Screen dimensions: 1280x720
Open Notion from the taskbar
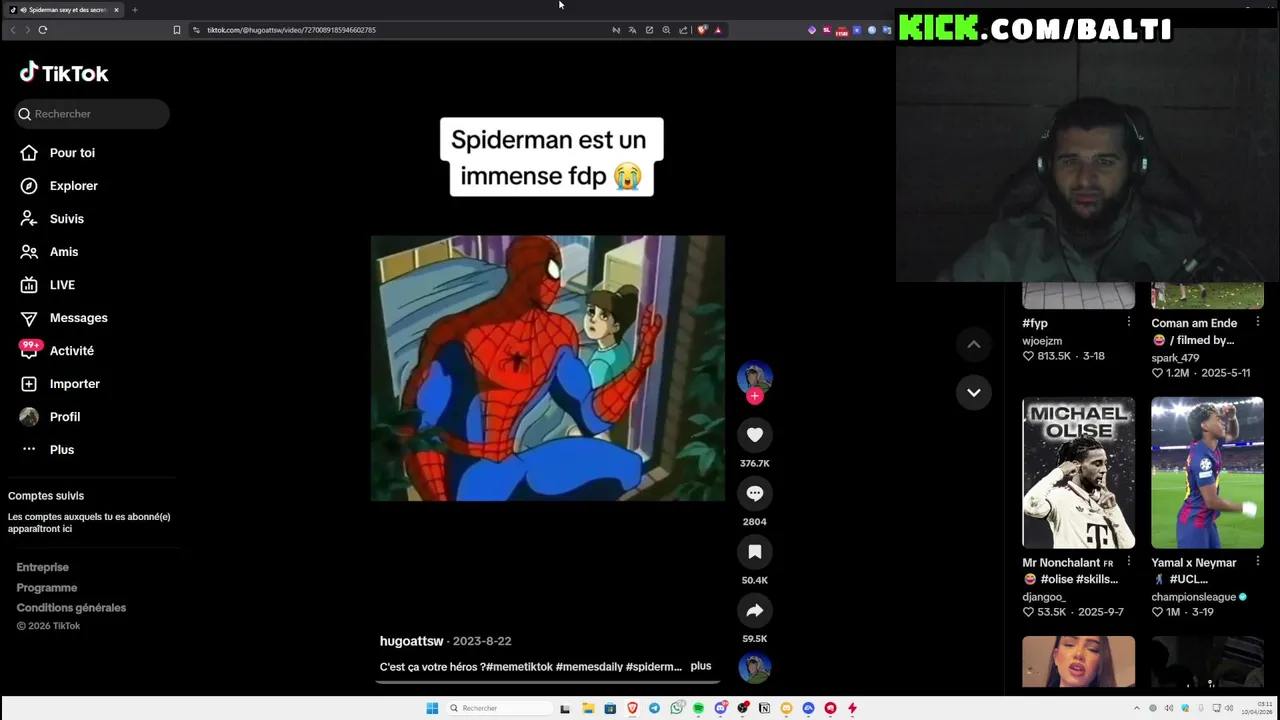click(x=764, y=708)
